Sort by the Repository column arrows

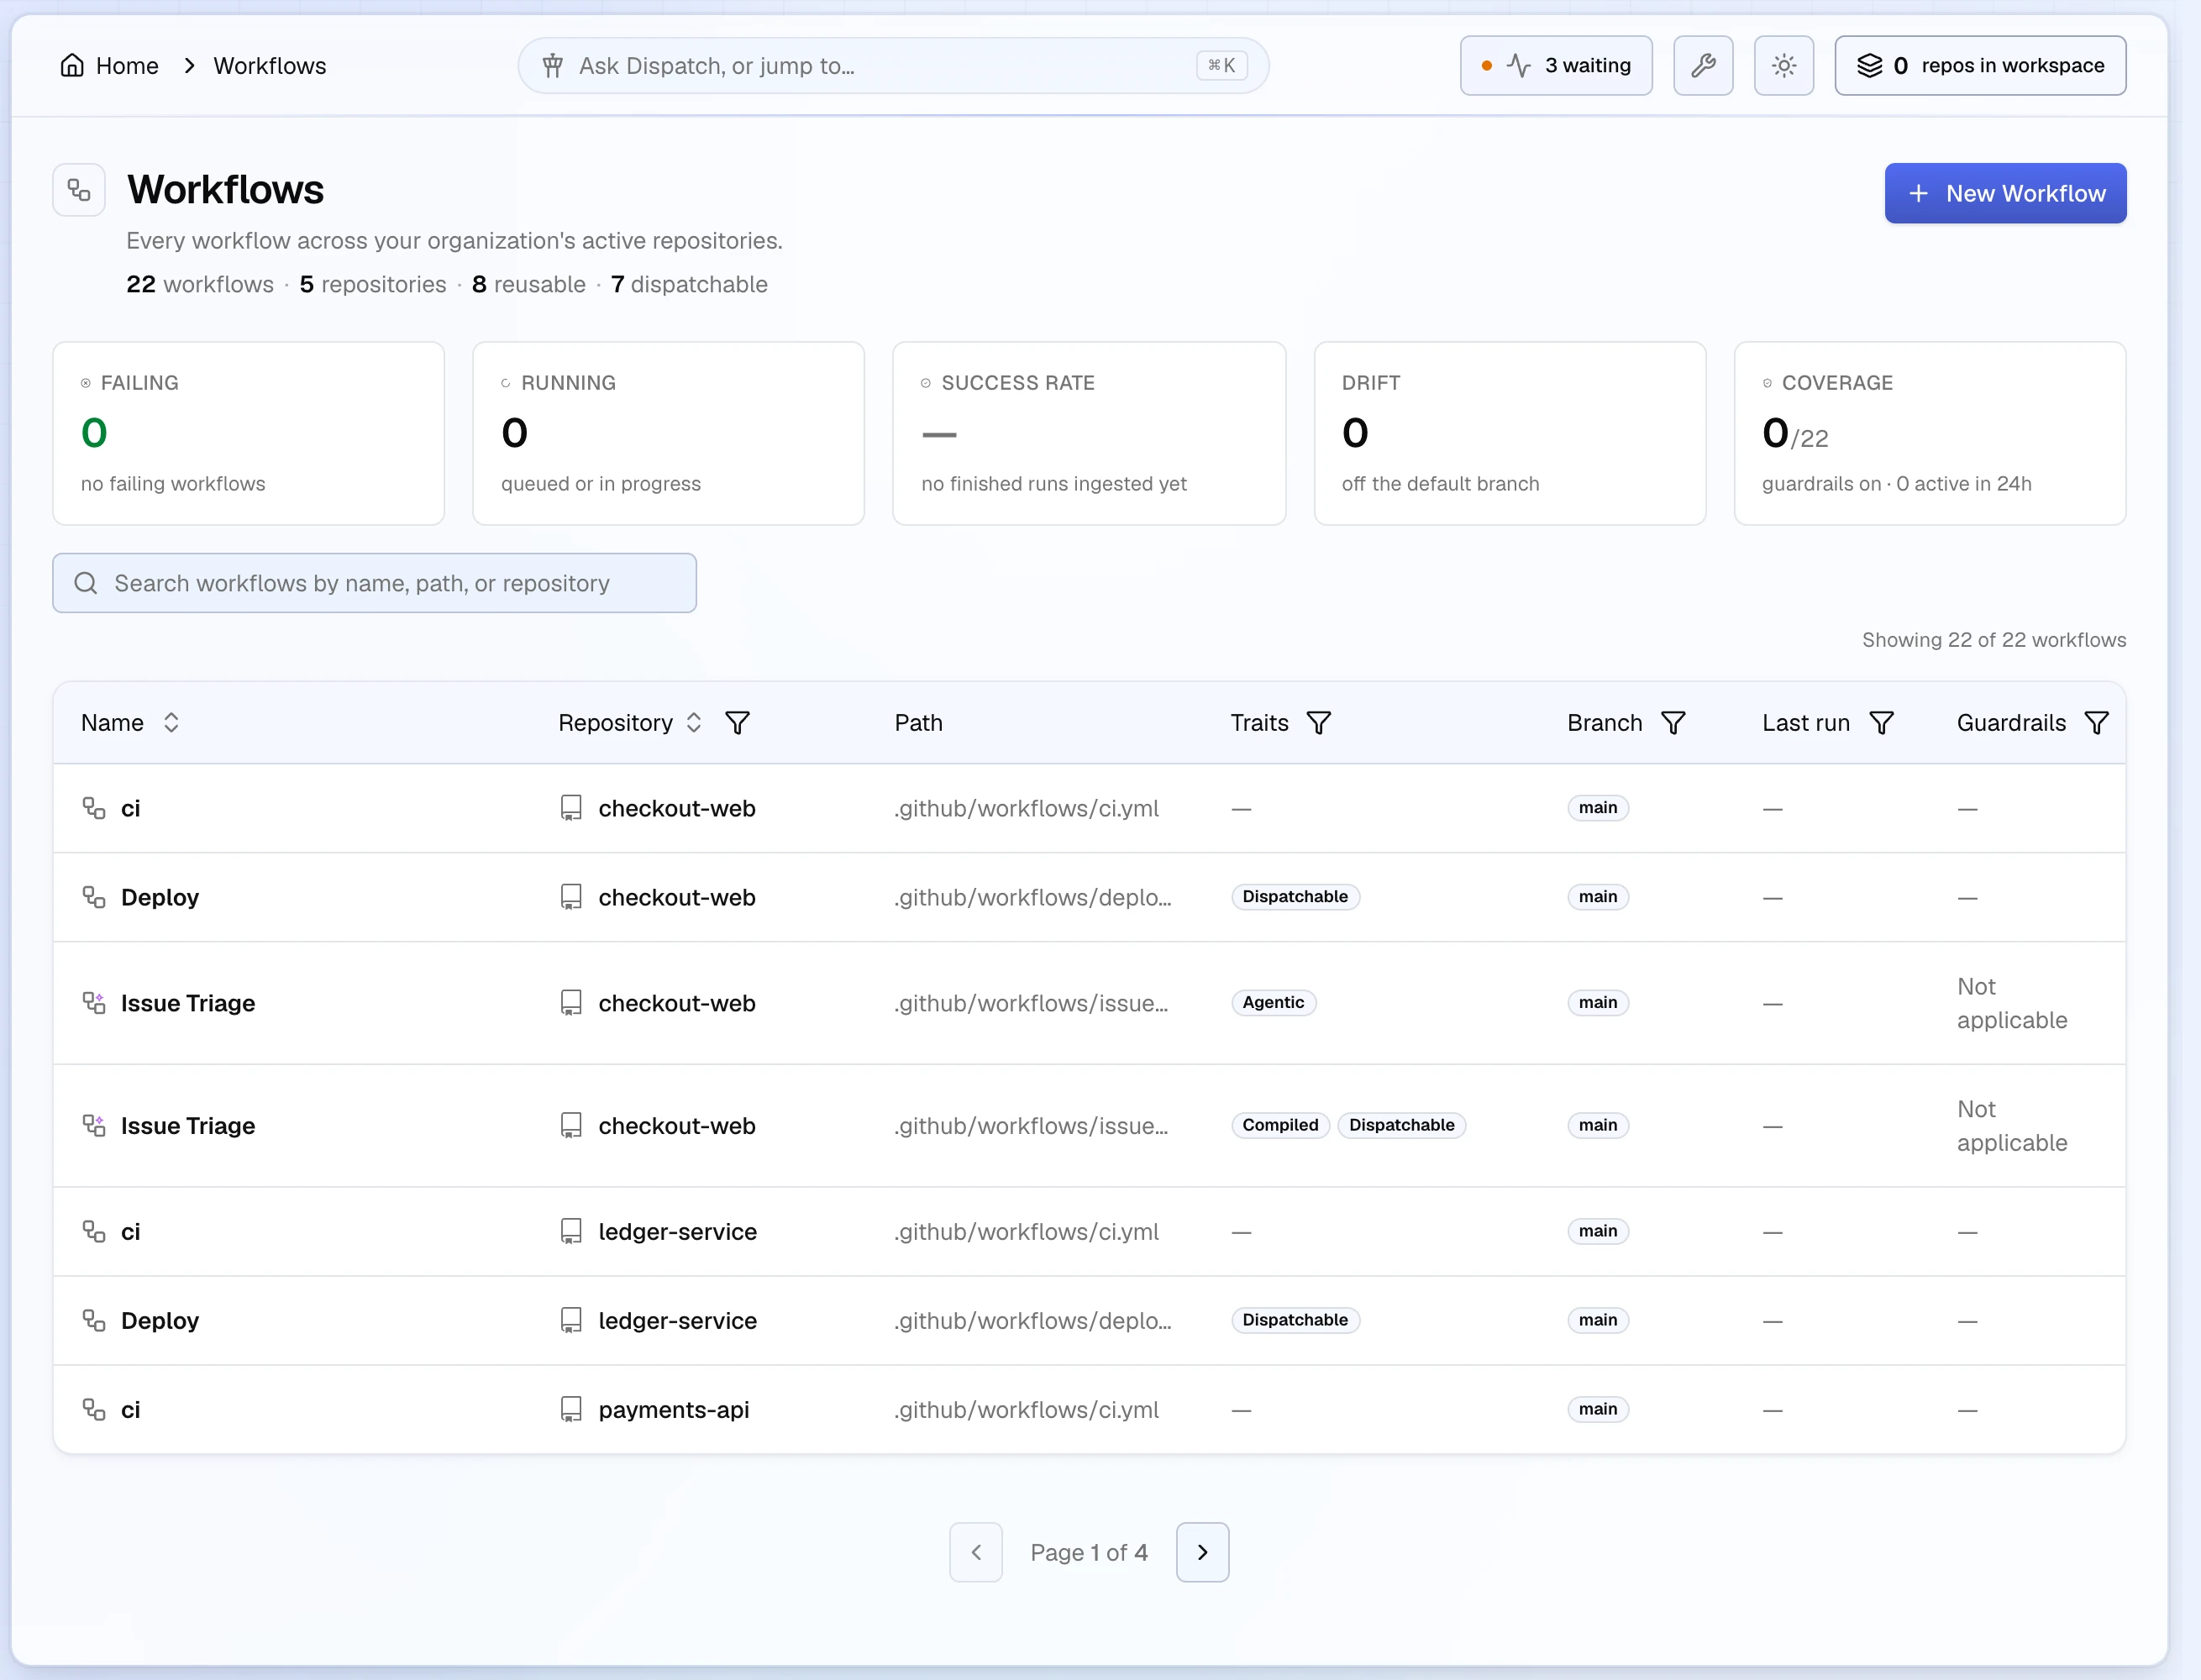[694, 723]
